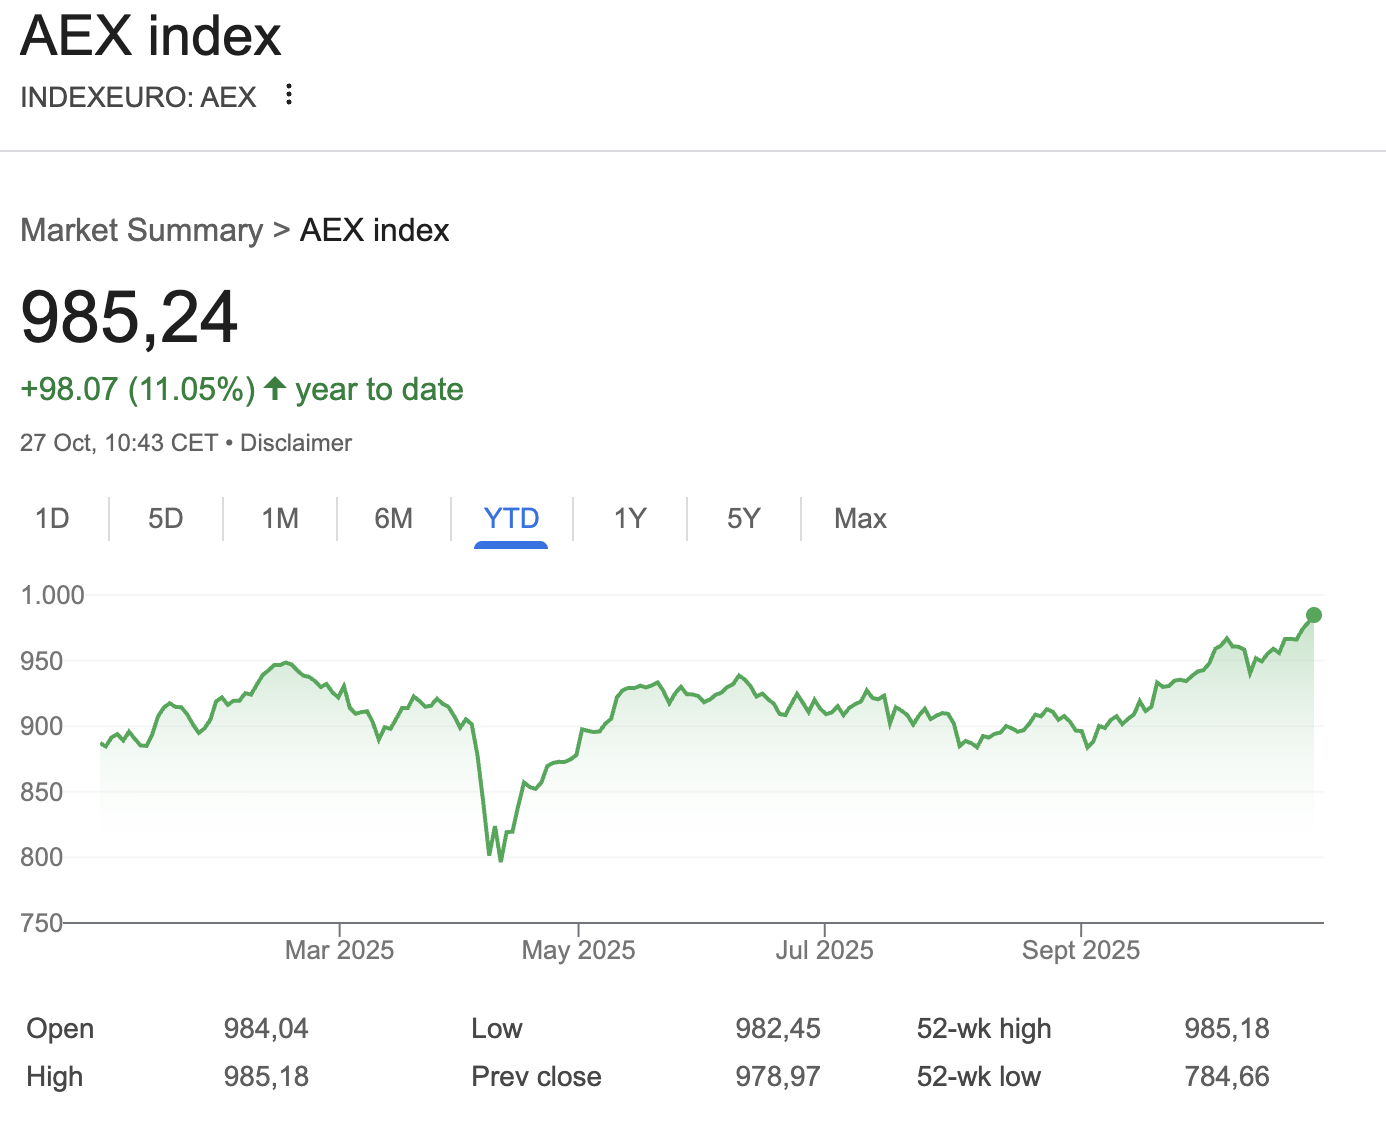Click the Market Summary breadcrumb link
Image resolution: width=1386 pixels, height=1134 pixels.
pyautogui.click(x=141, y=230)
